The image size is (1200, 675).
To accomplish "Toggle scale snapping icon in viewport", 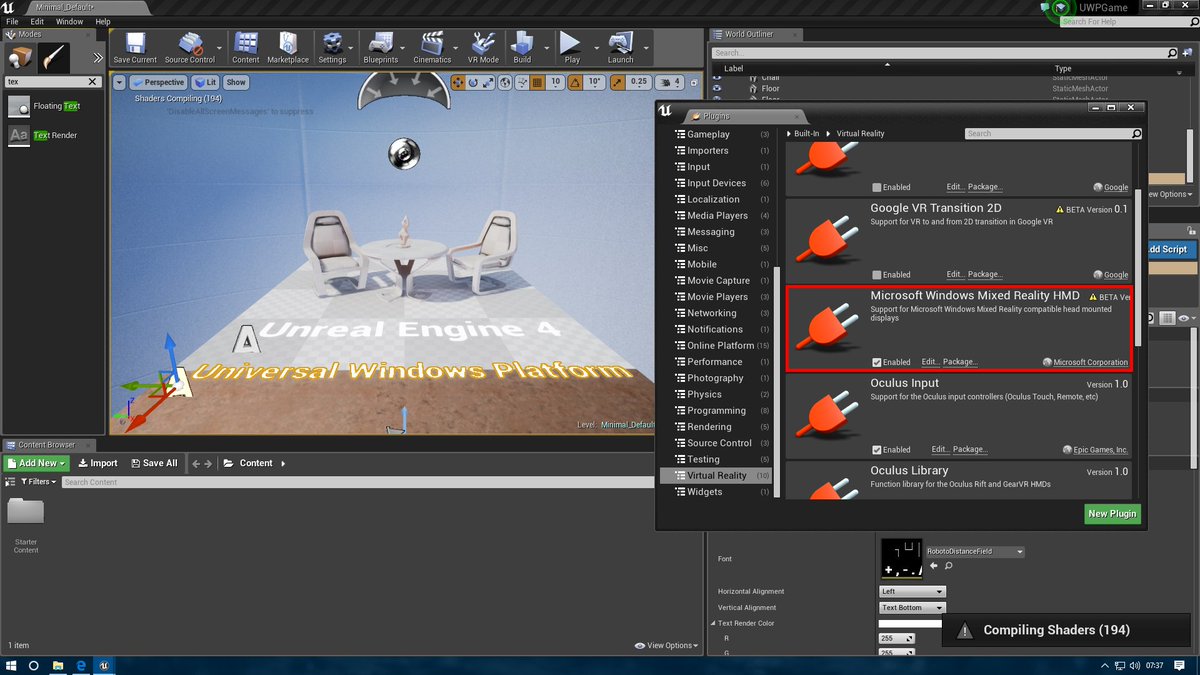I will coord(618,83).
